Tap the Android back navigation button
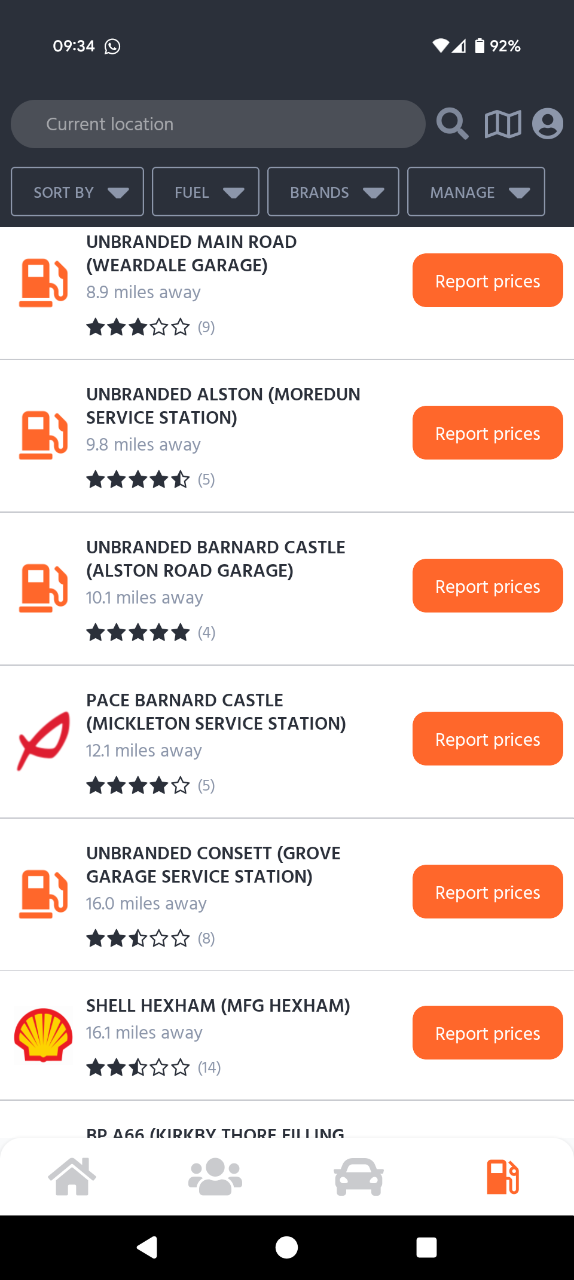574x1280 pixels. (x=147, y=1246)
